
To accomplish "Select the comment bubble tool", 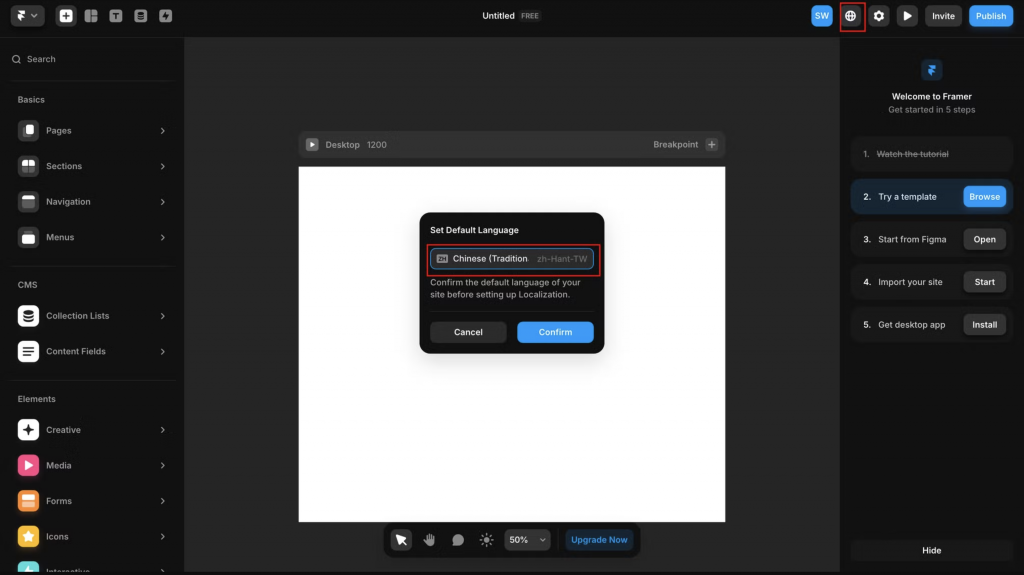I will (458, 540).
